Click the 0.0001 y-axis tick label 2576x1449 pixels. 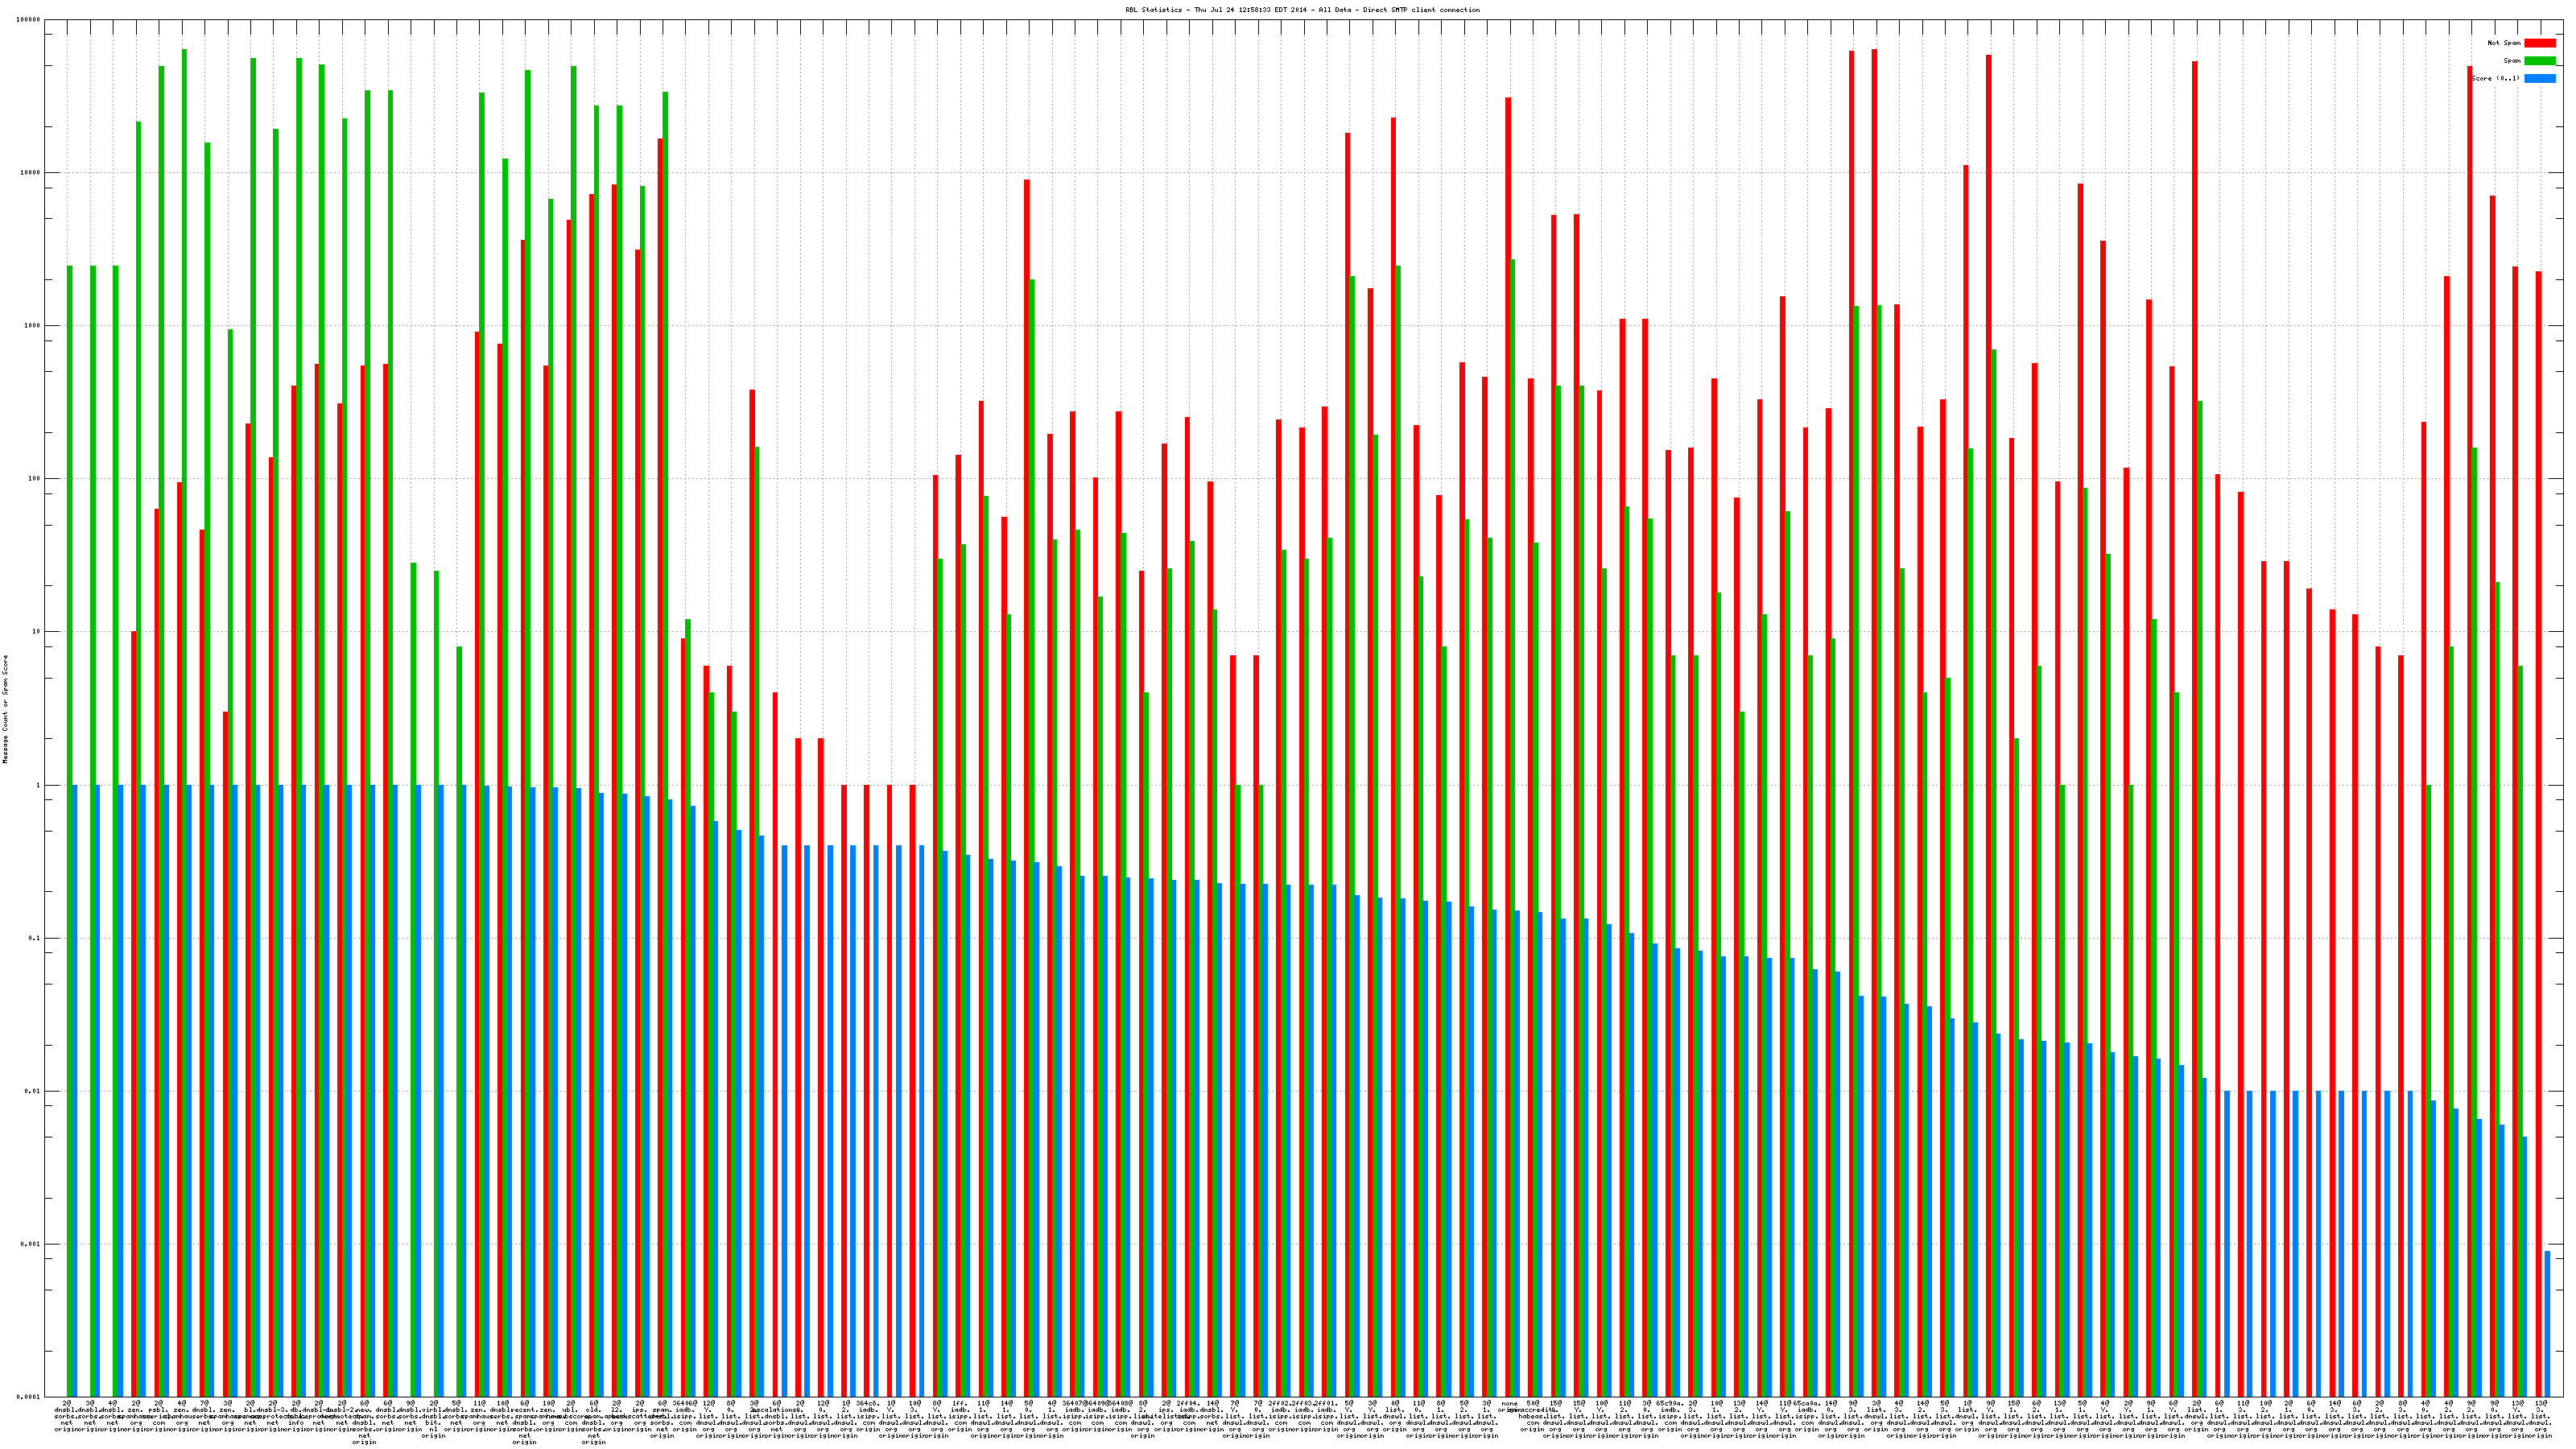point(30,1397)
